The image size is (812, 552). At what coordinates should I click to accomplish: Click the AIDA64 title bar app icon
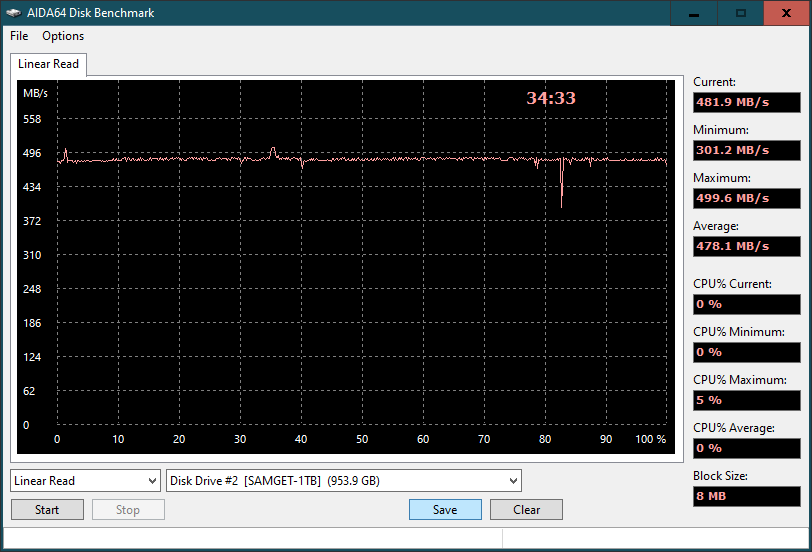pyautogui.click(x=14, y=13)
